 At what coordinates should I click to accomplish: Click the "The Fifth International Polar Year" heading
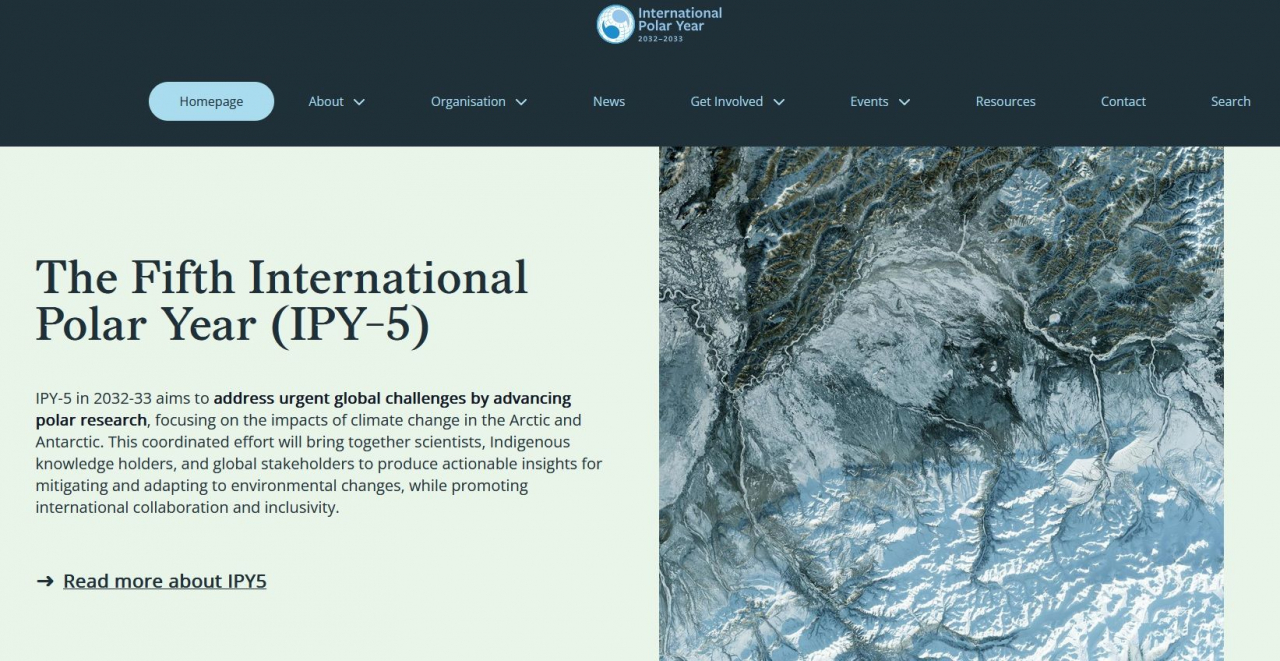281,301
